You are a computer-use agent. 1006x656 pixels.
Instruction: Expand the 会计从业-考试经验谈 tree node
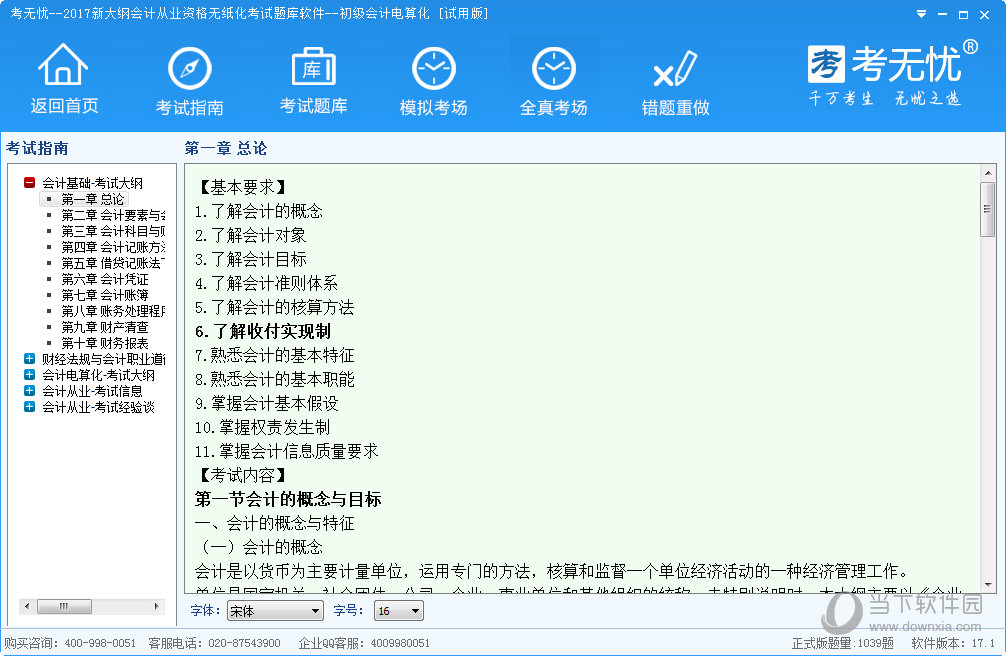click(x=30, y=407)
